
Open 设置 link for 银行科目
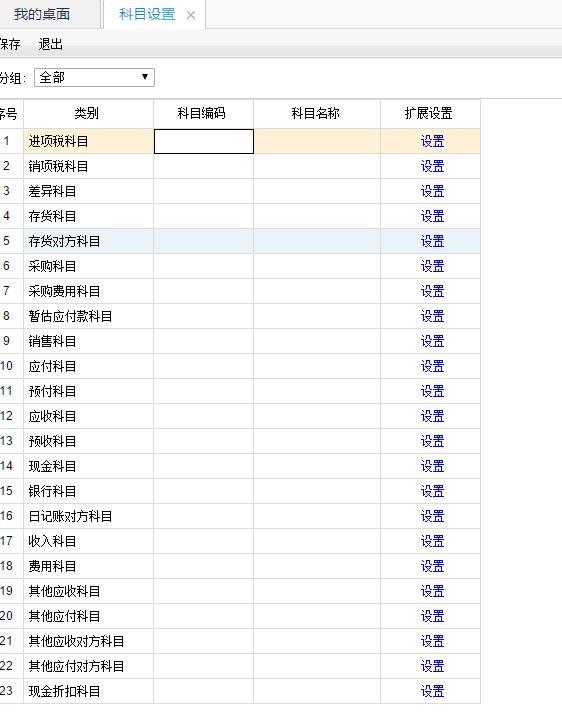(432, 491)
